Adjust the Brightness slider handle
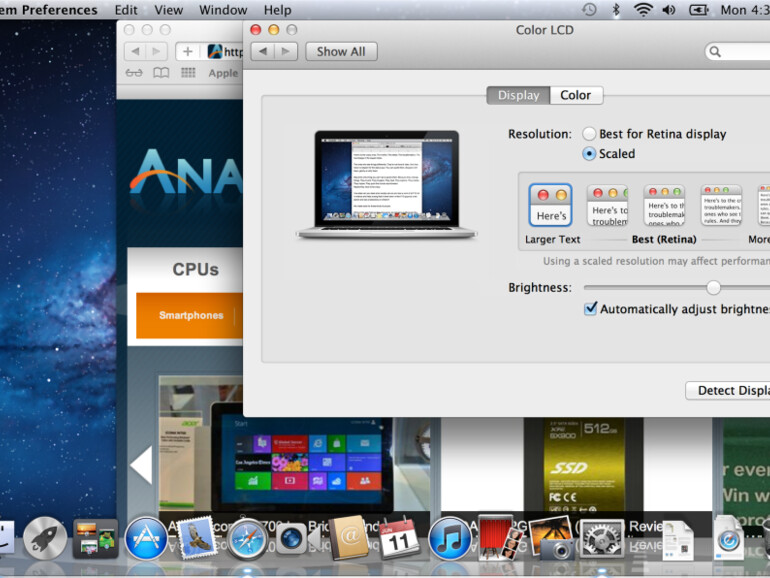 tap(714, 287)
